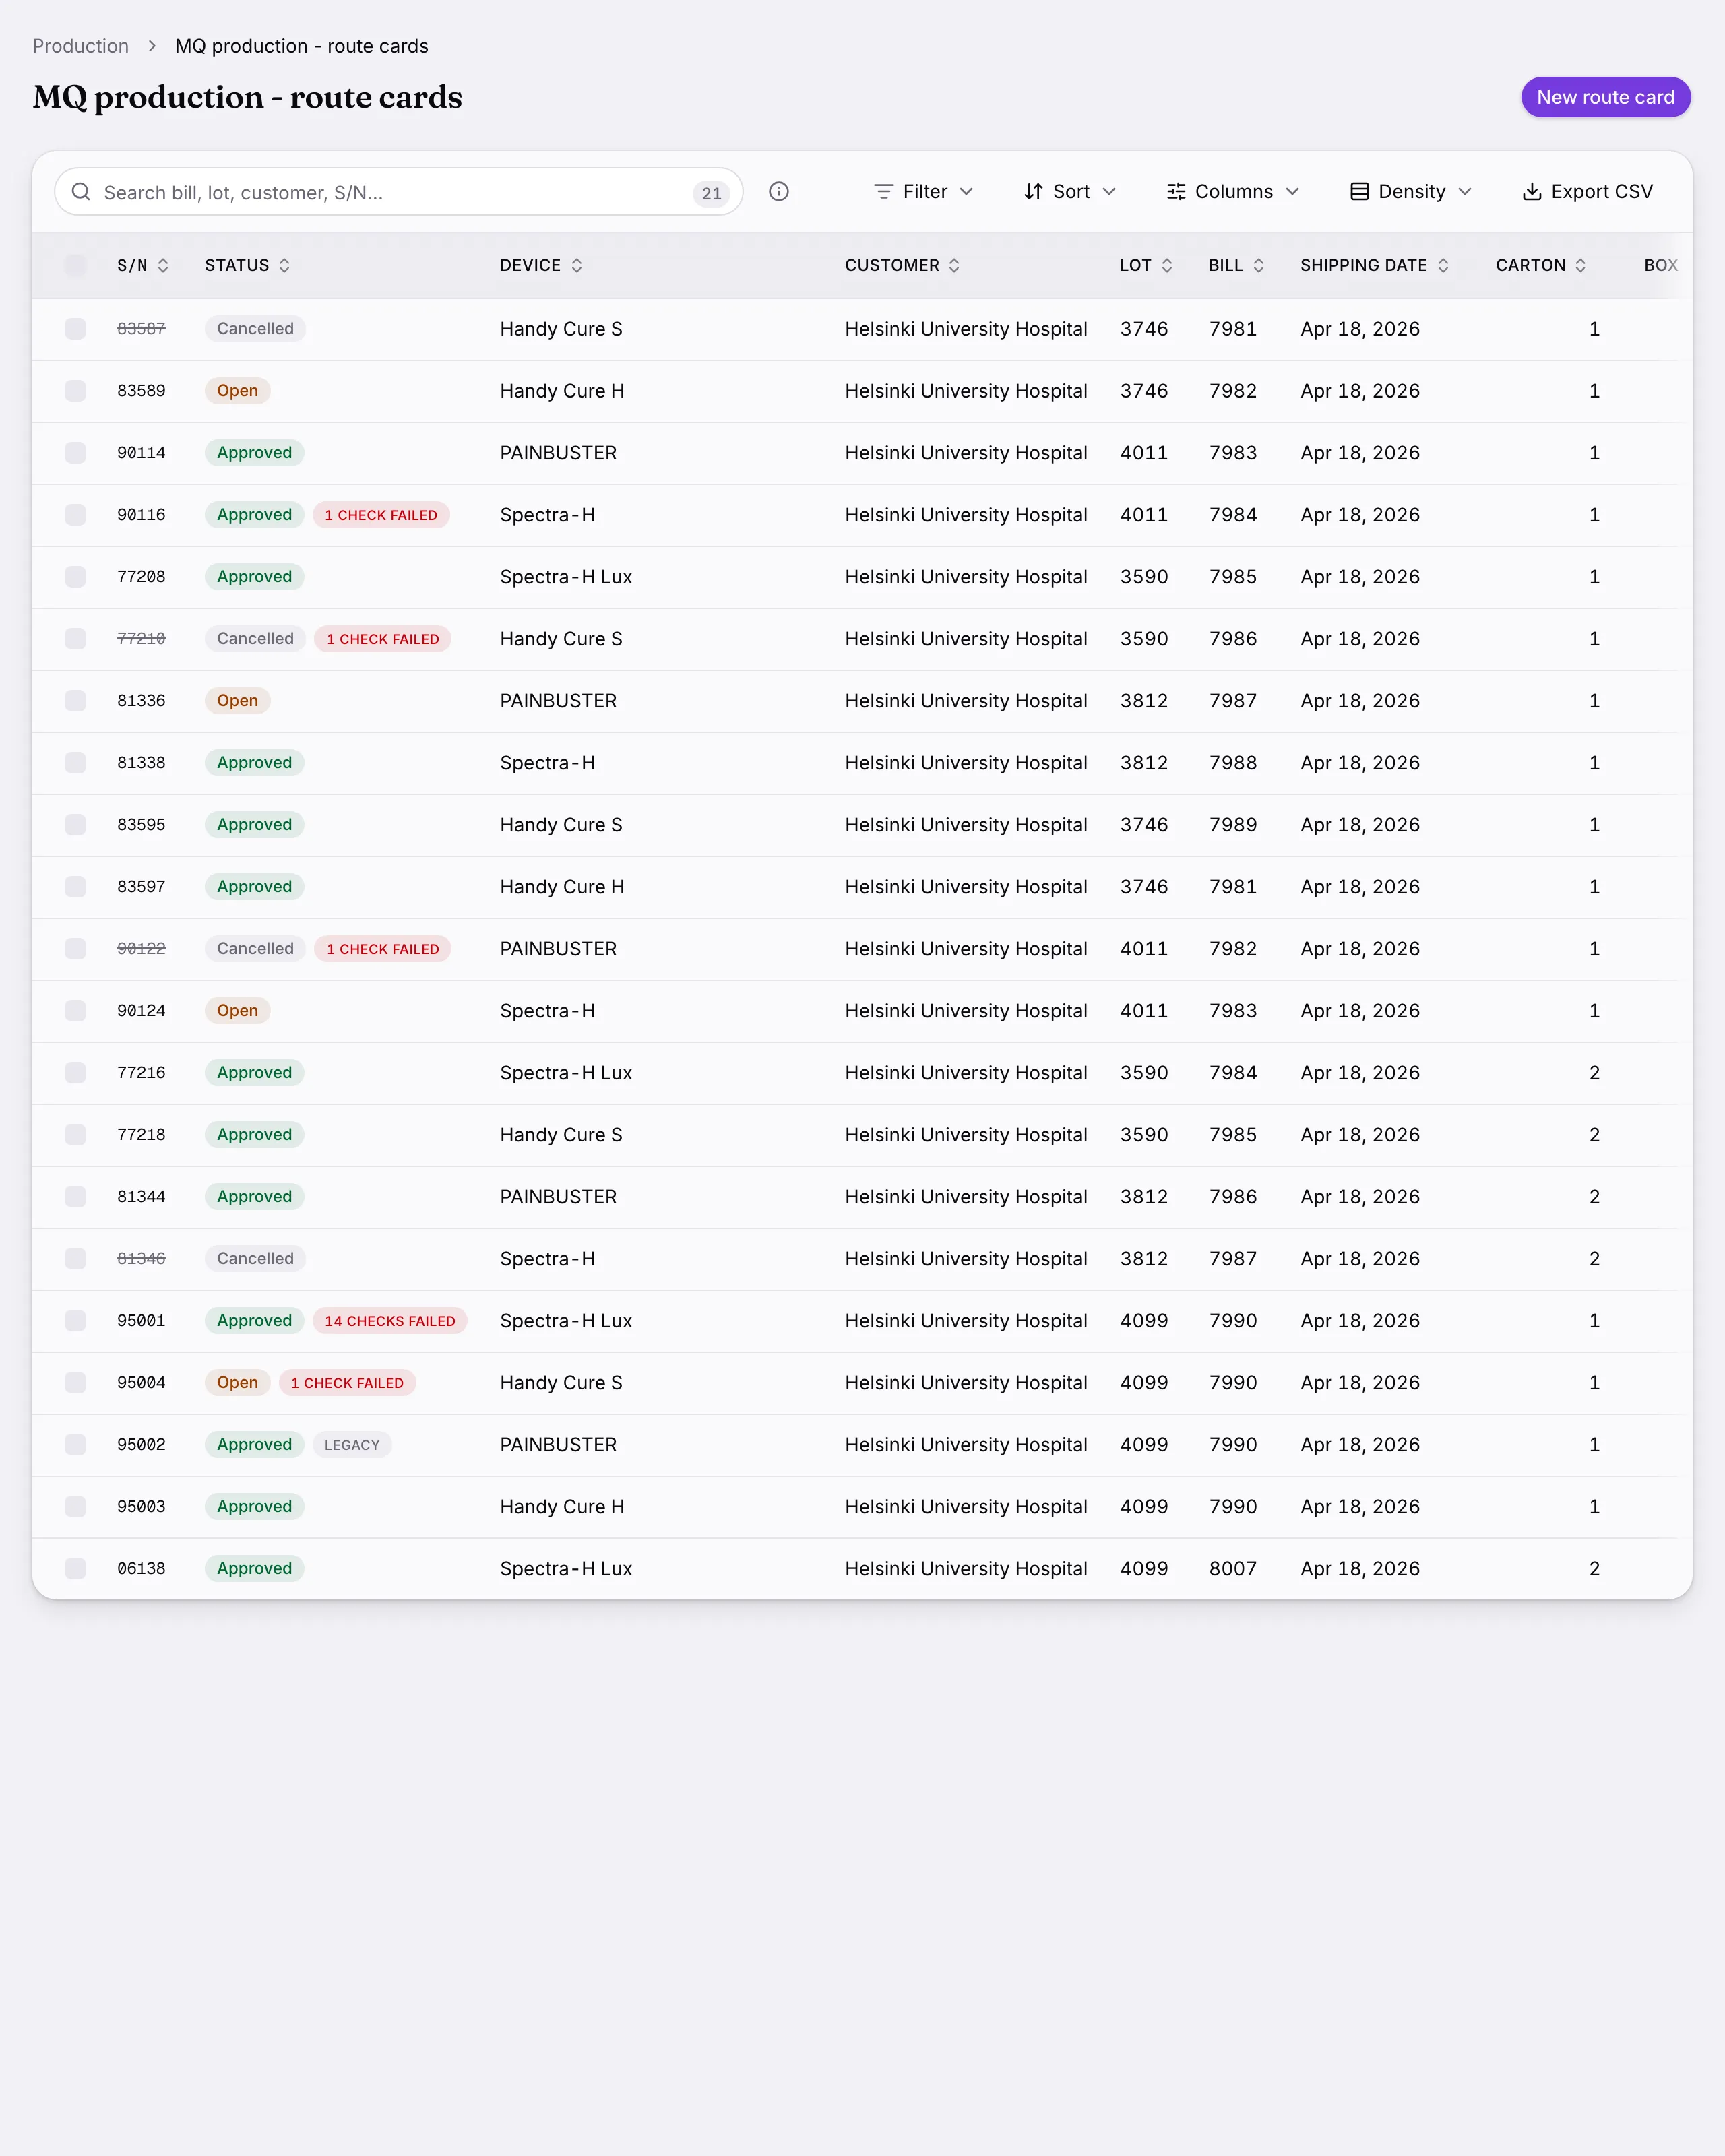Viewport: 1725px width, 2156px height.
Task: Select checkbox for row 83589
Action: pyautogui.click(x=75, y=391)
